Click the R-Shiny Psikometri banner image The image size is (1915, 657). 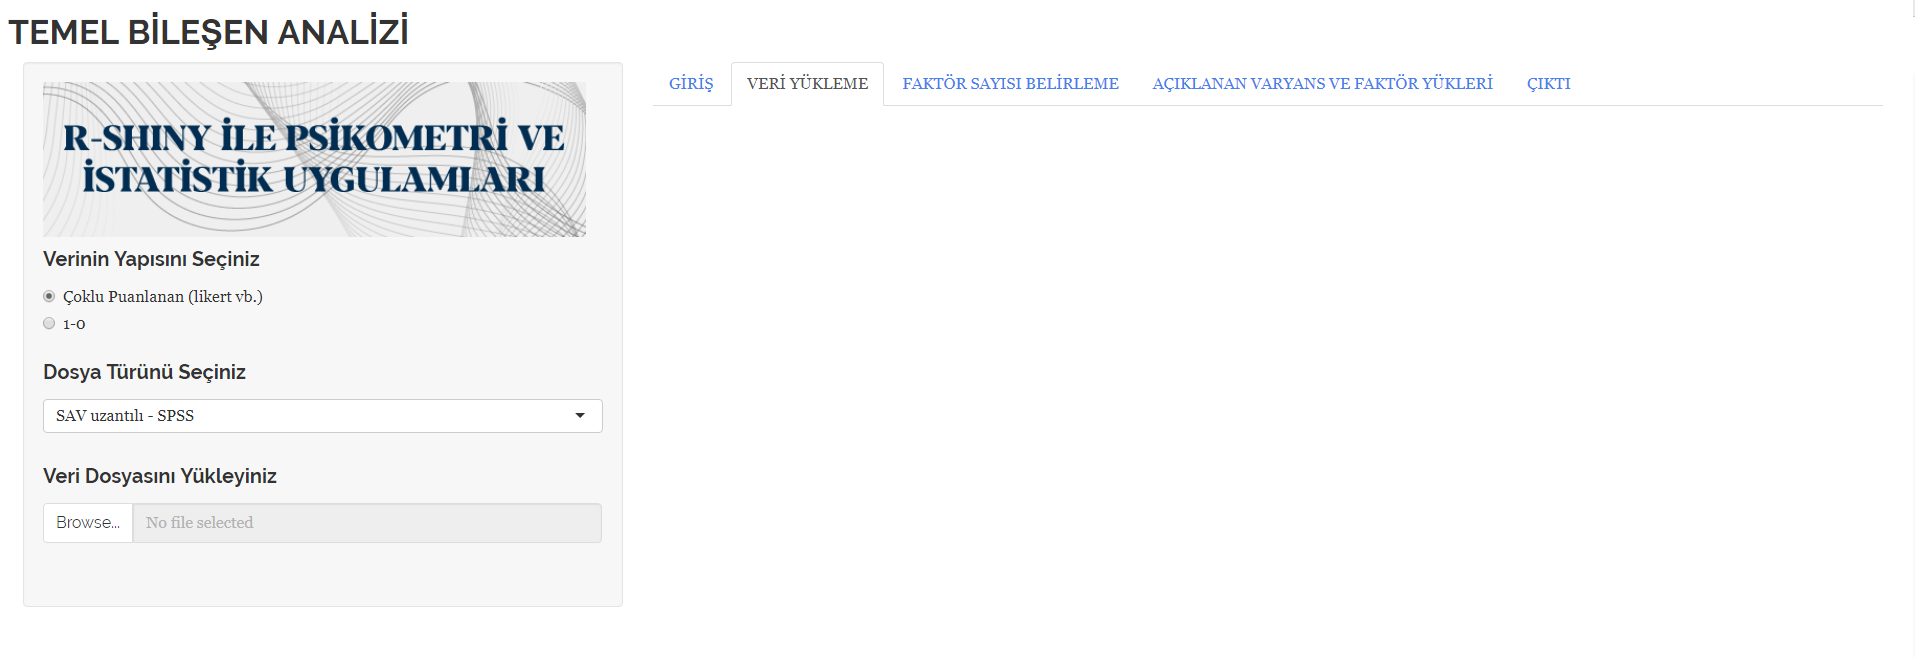click(314, 159)
